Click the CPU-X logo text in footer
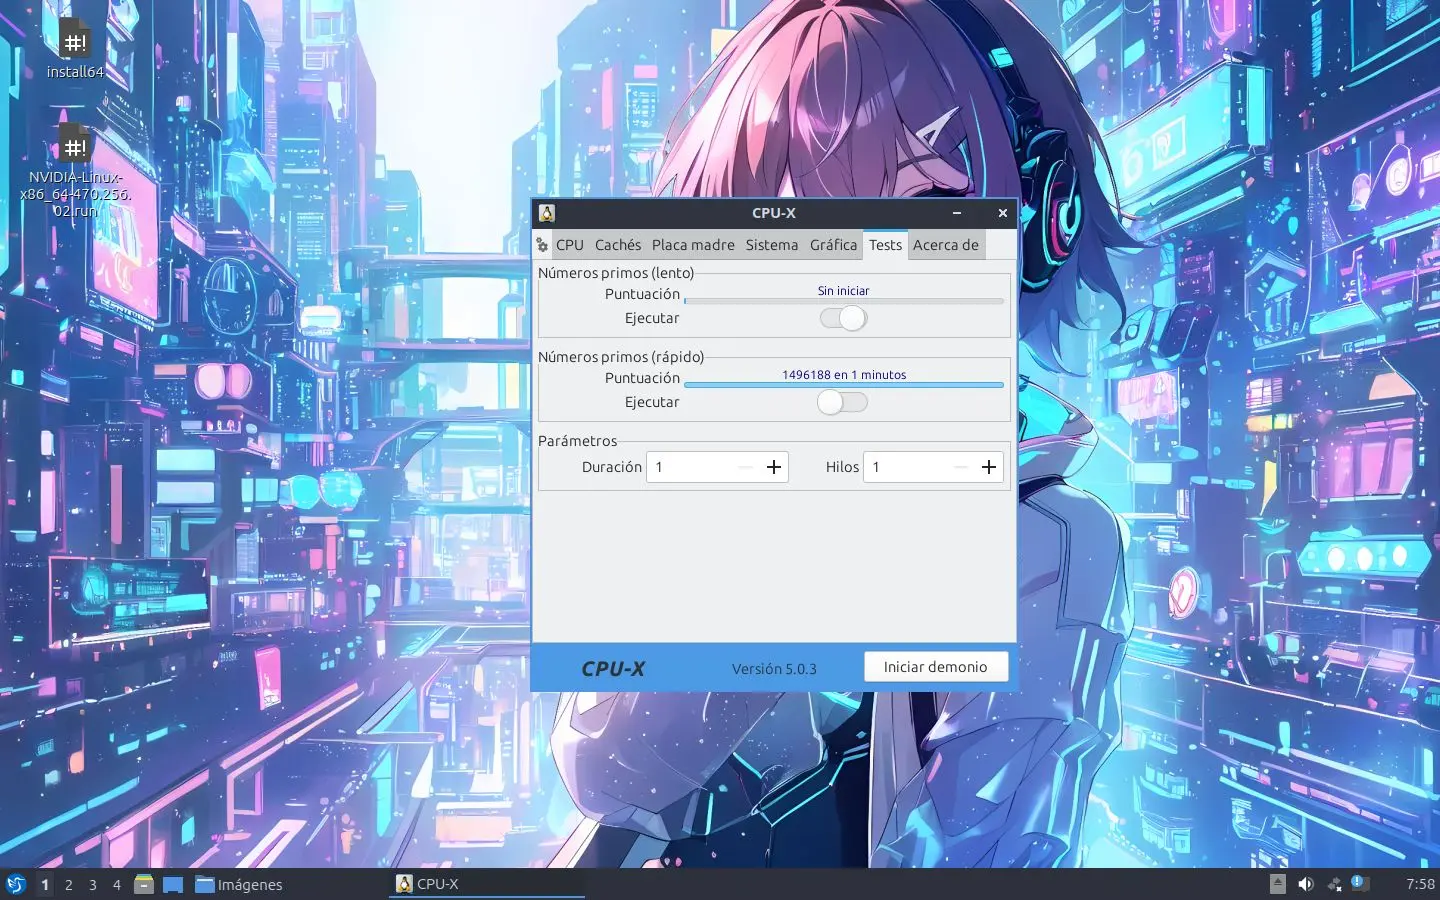The image size is (1440, 900). [613, 669]
